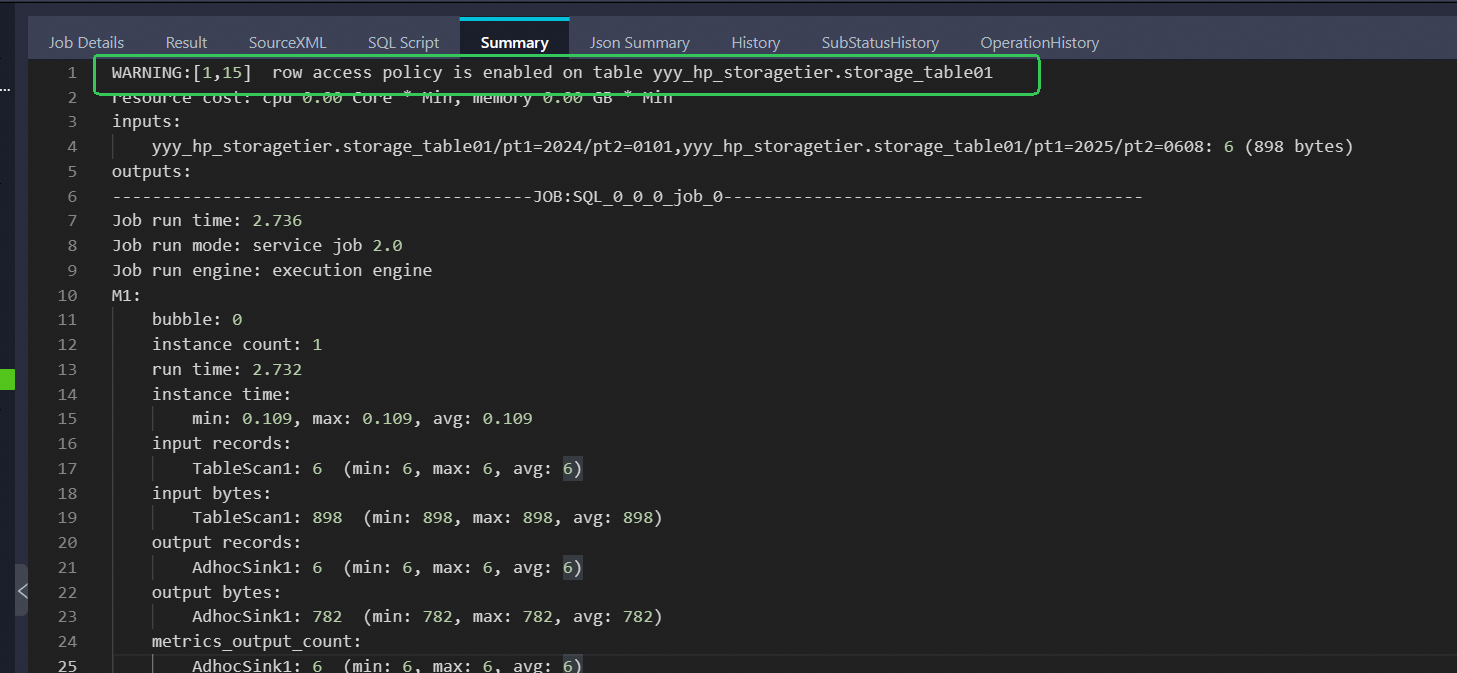Viewport: 1457px width, 673px height.
Task: Click line number 4 in the gutter
Action: pyautogui.click(x=72, y=147)
